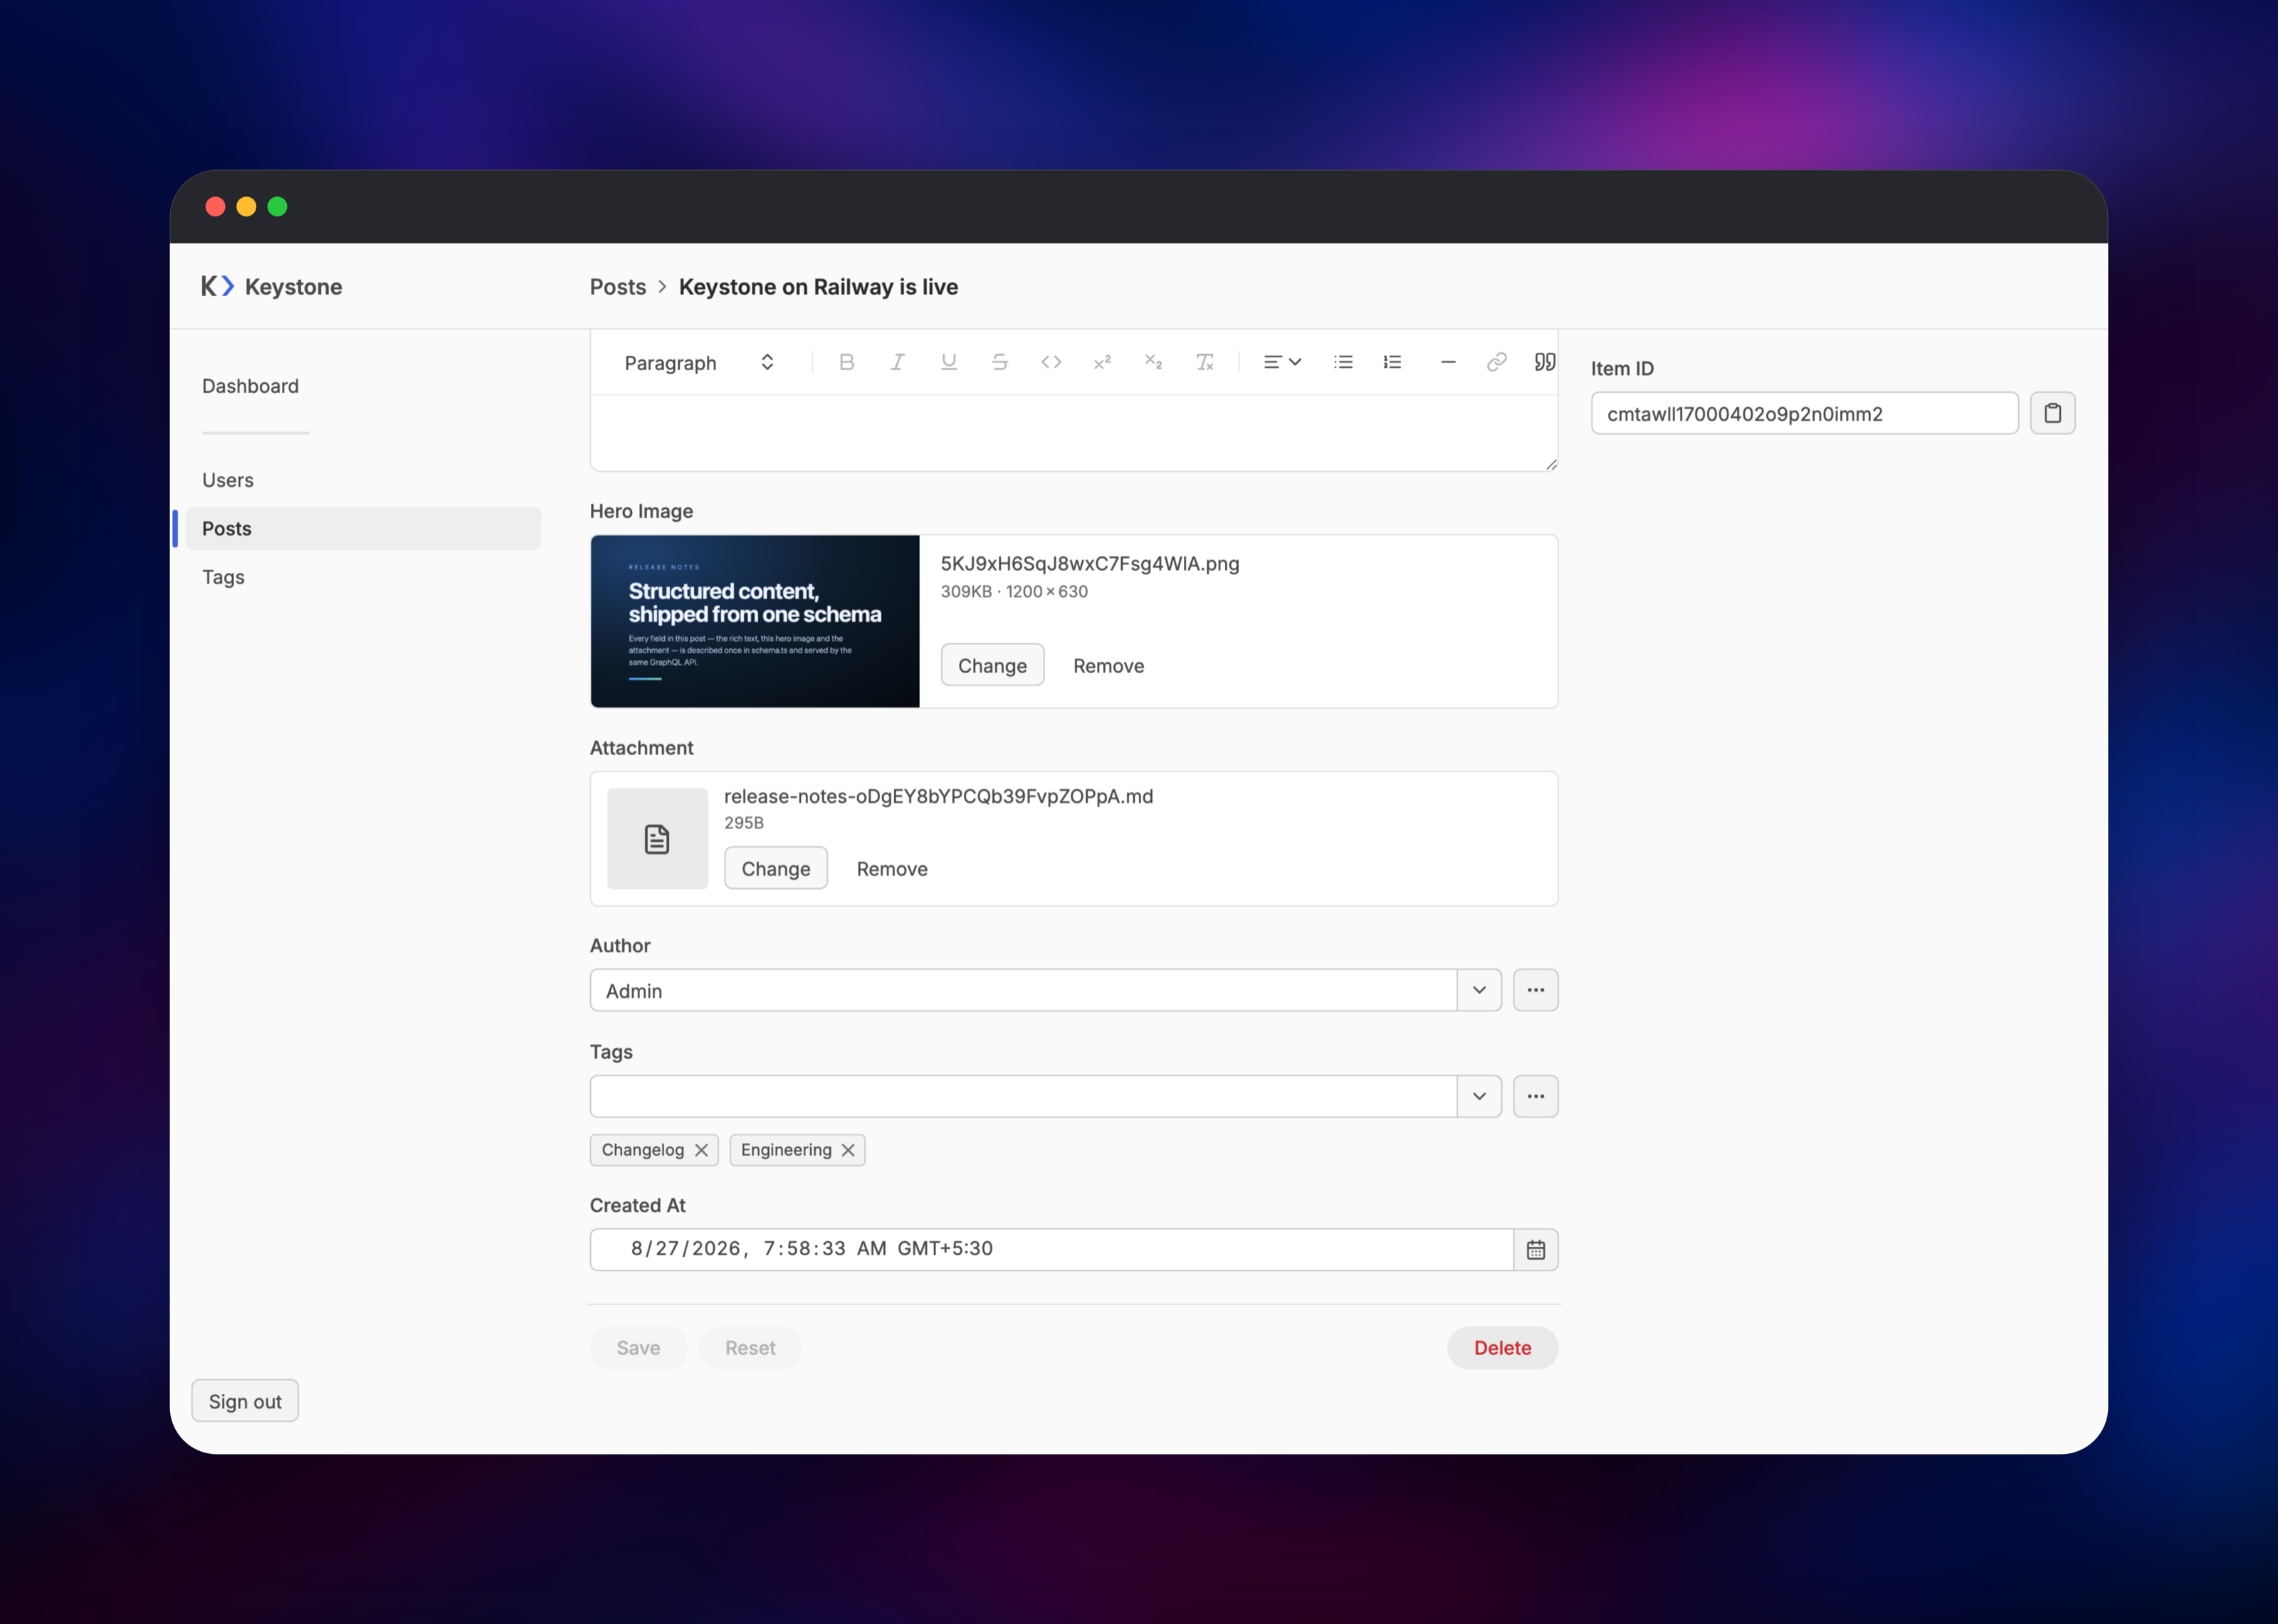Viewport: 2278px width, 1624px height.
Task: Open the Tags field's more options menu
Action: pos(1535,1096)
